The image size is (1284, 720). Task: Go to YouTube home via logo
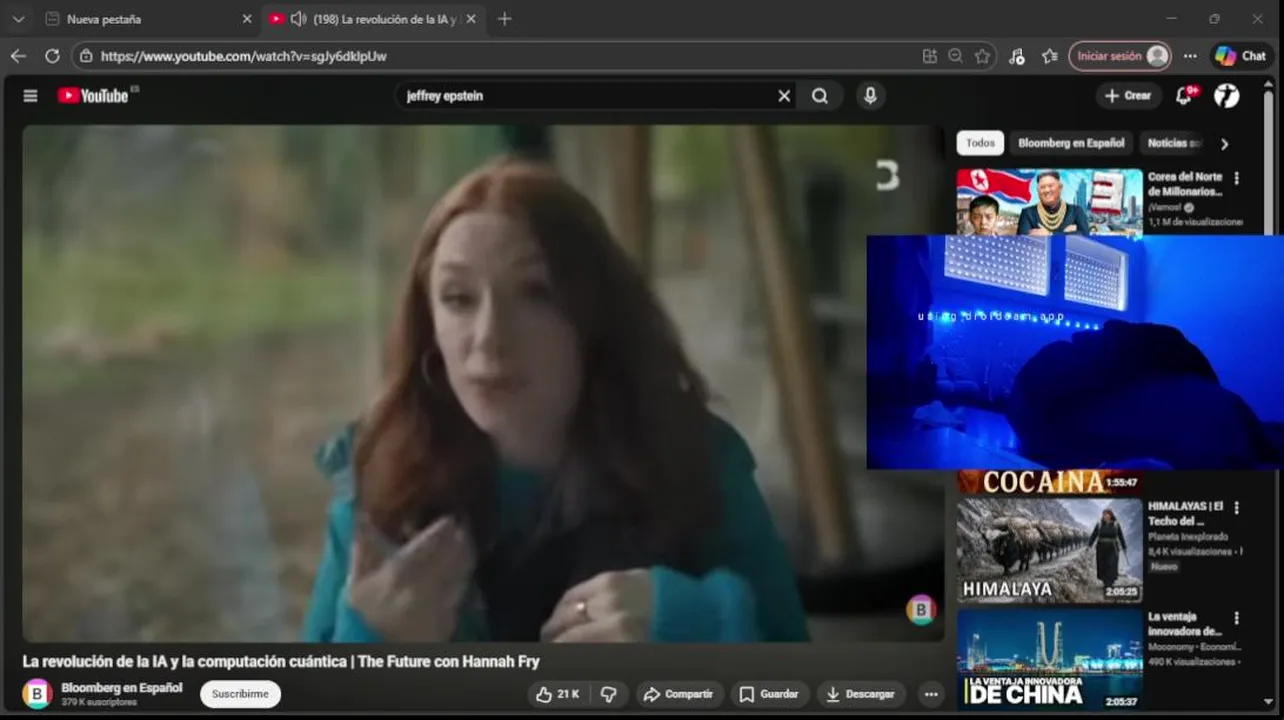pyautogui.click(x=93, y=96)
